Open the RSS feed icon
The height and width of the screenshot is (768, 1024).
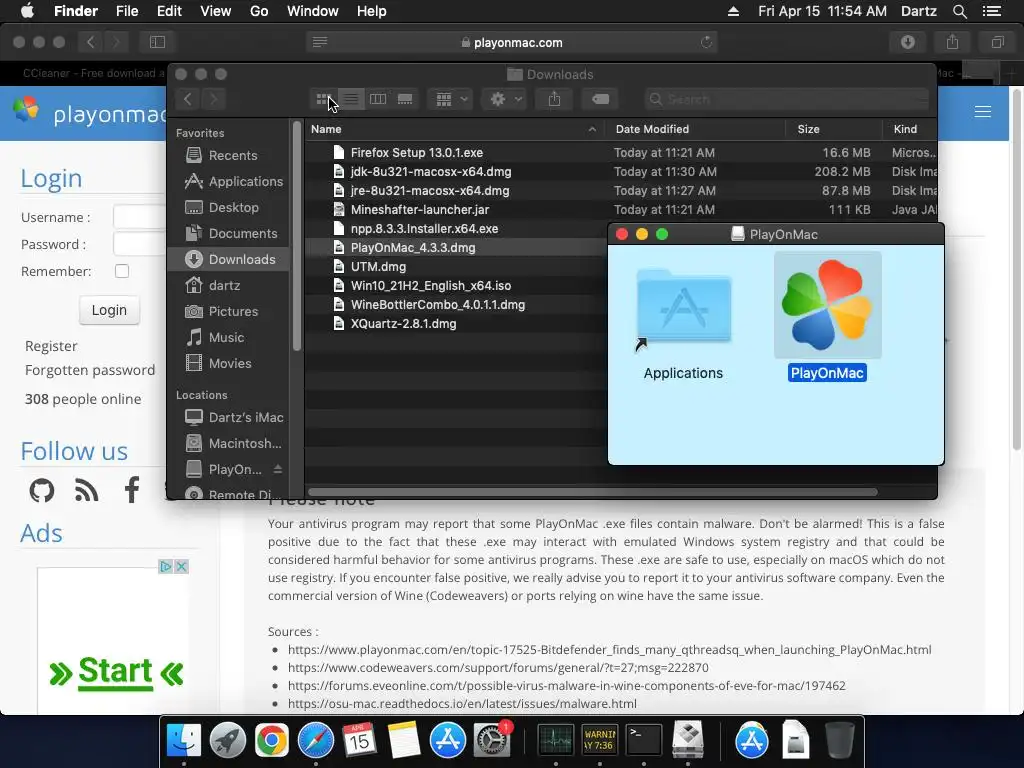tap(87, 490)
